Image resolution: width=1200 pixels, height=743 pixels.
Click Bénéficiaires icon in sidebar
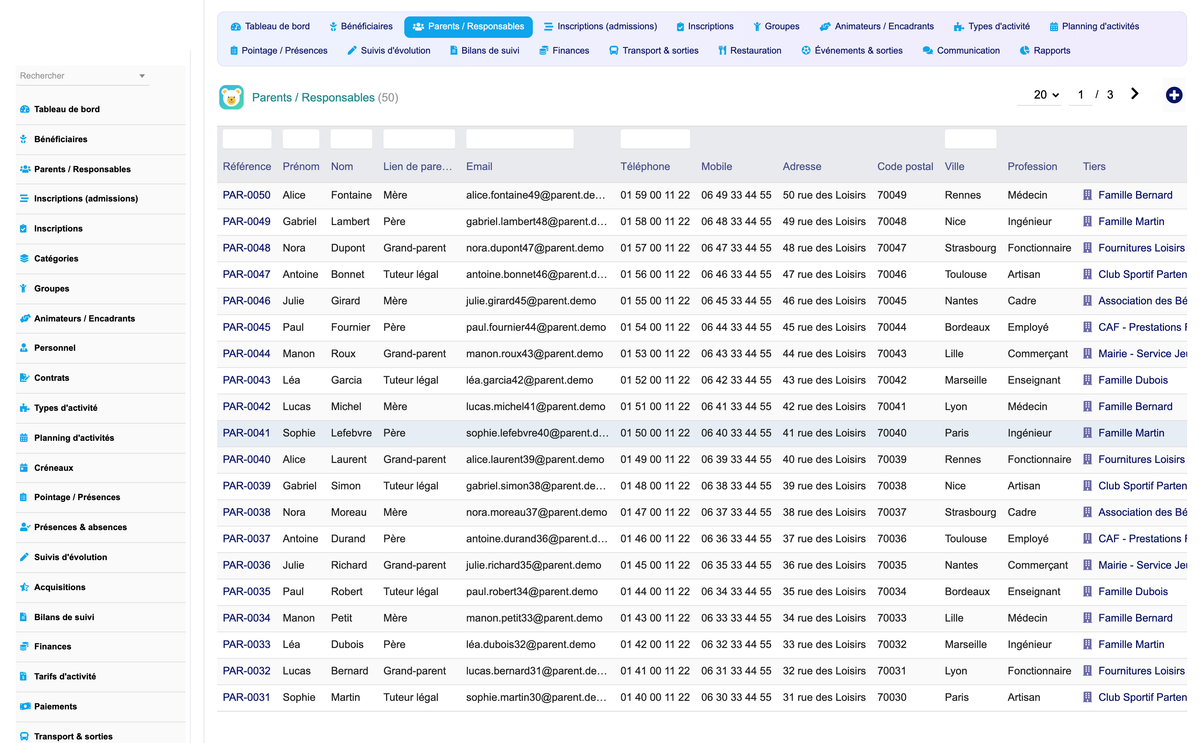(x=24, y=139)
